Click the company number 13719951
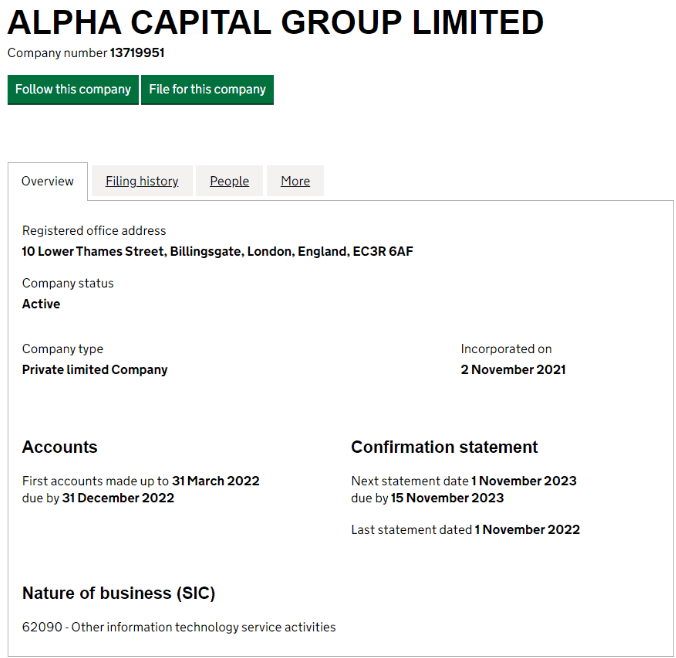The width and height of the screenshot is (676, 658). tap(137, 52)
